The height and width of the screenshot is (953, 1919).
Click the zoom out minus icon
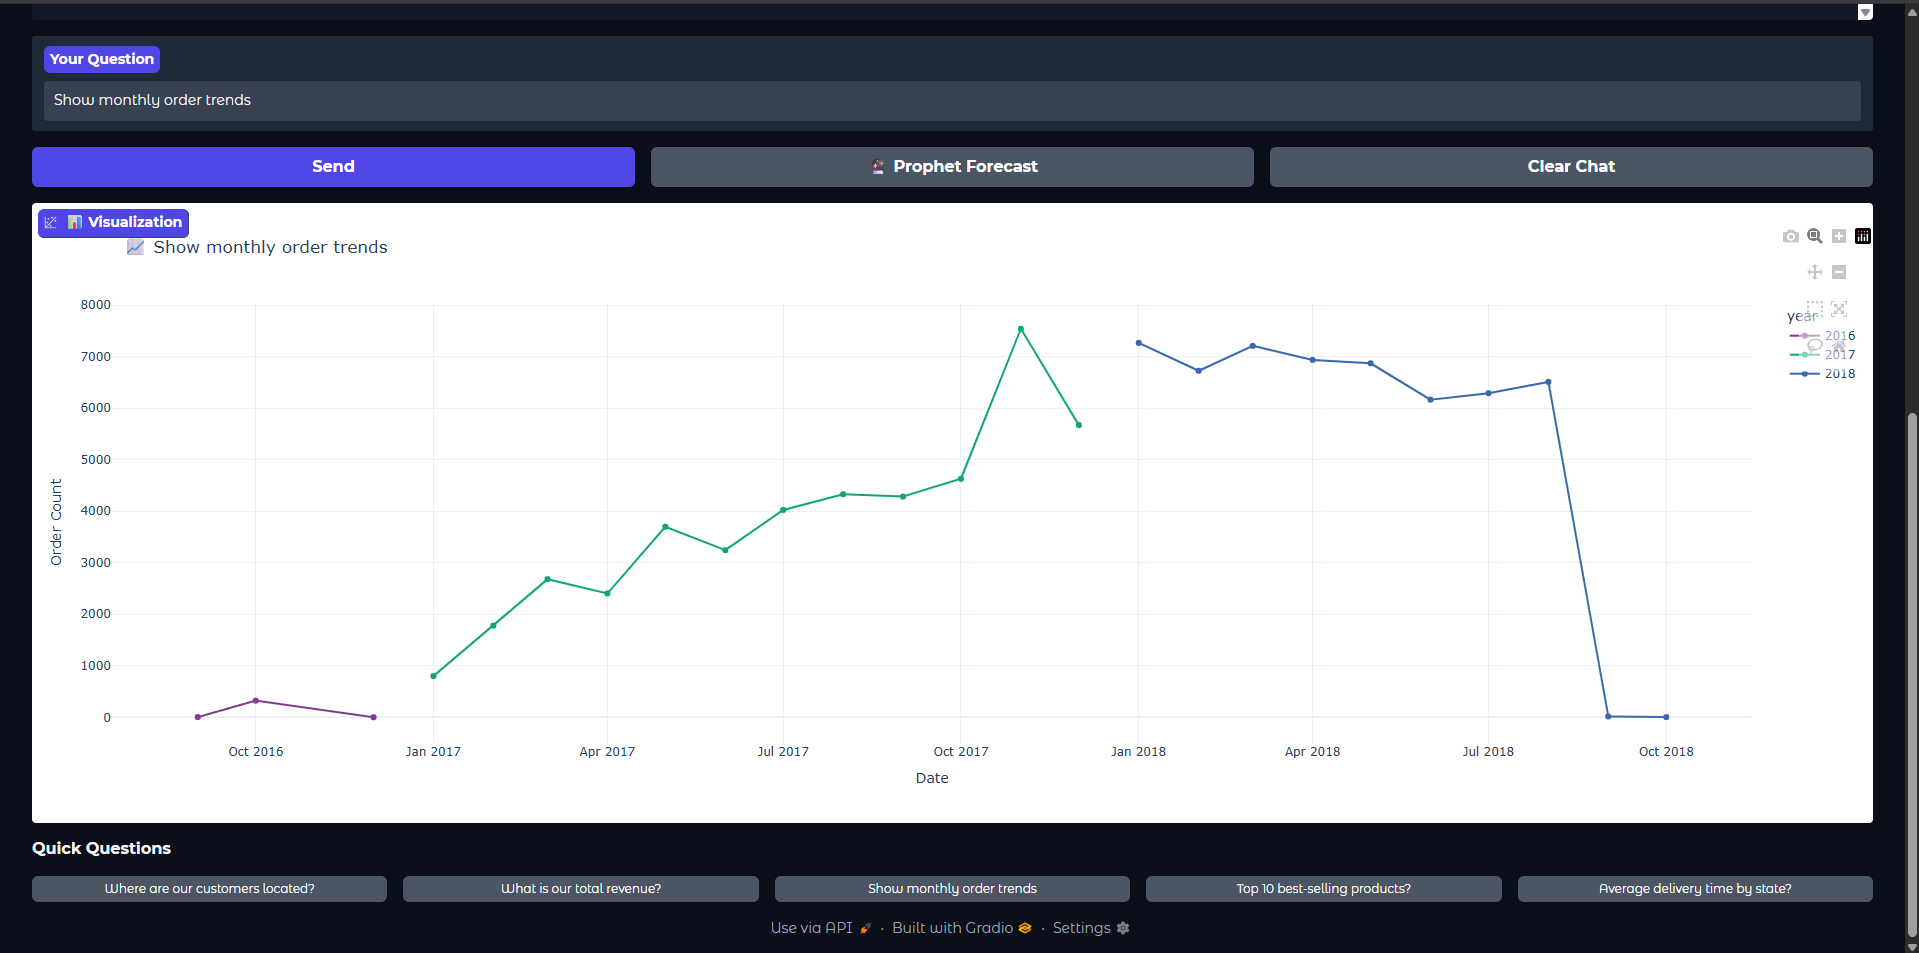1839,272
